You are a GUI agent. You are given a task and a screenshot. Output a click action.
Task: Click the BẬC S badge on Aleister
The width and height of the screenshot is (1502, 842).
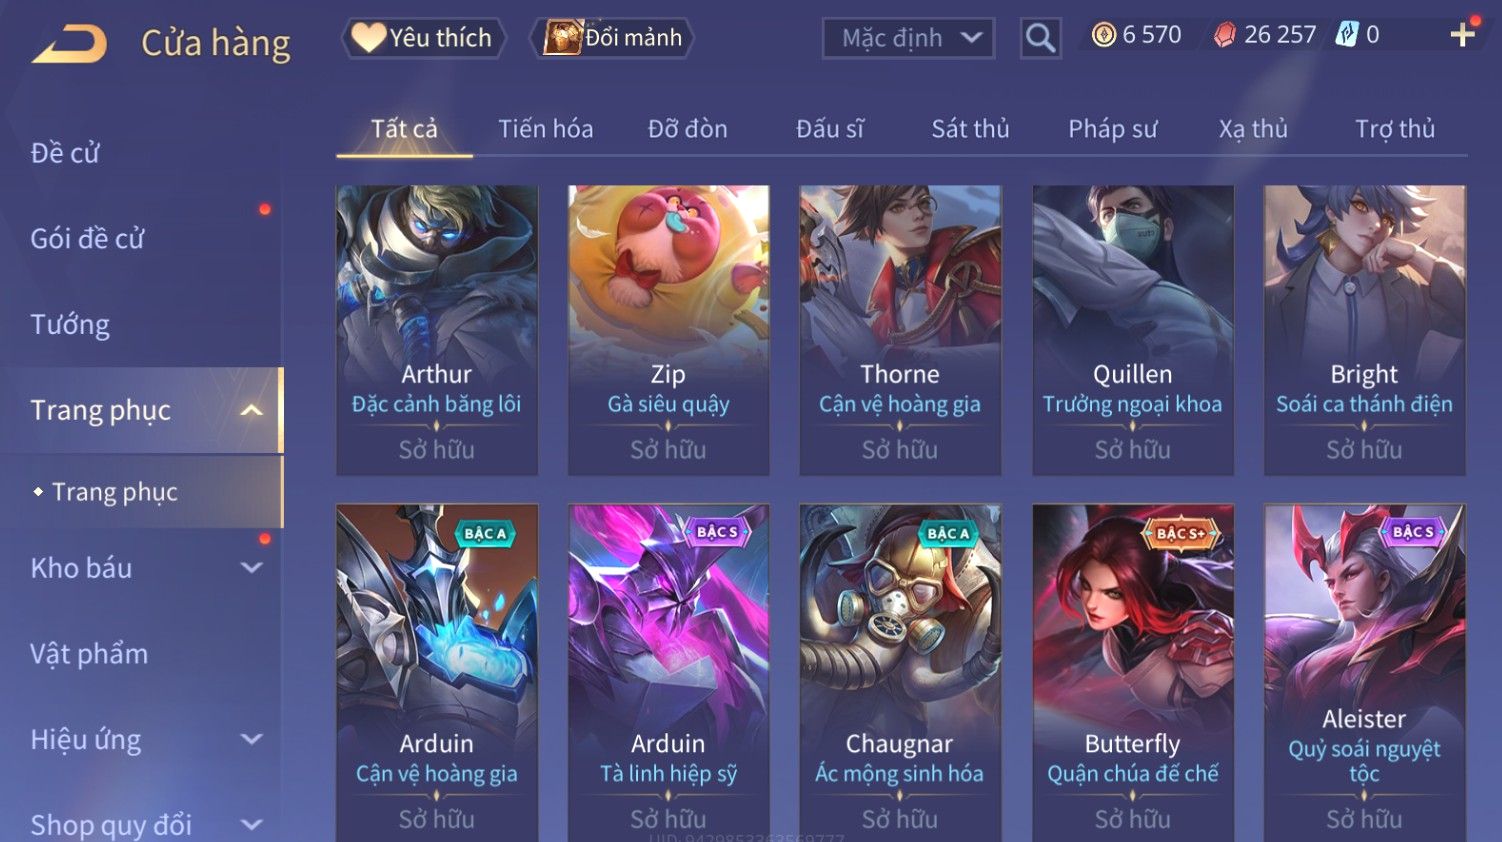click(x=1414, y=532)
